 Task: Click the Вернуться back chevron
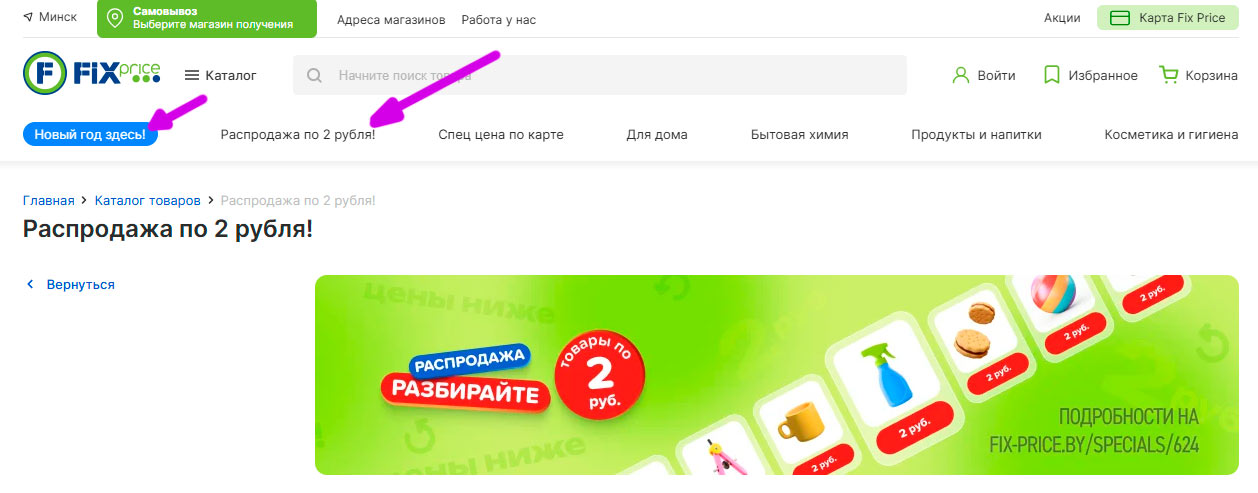pyautogui.click(x=30, y=285)
